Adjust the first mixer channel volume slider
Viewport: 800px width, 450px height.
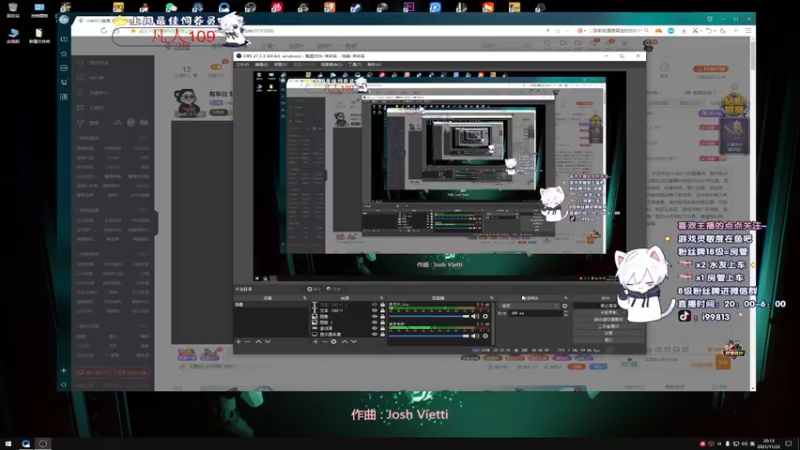429,316
